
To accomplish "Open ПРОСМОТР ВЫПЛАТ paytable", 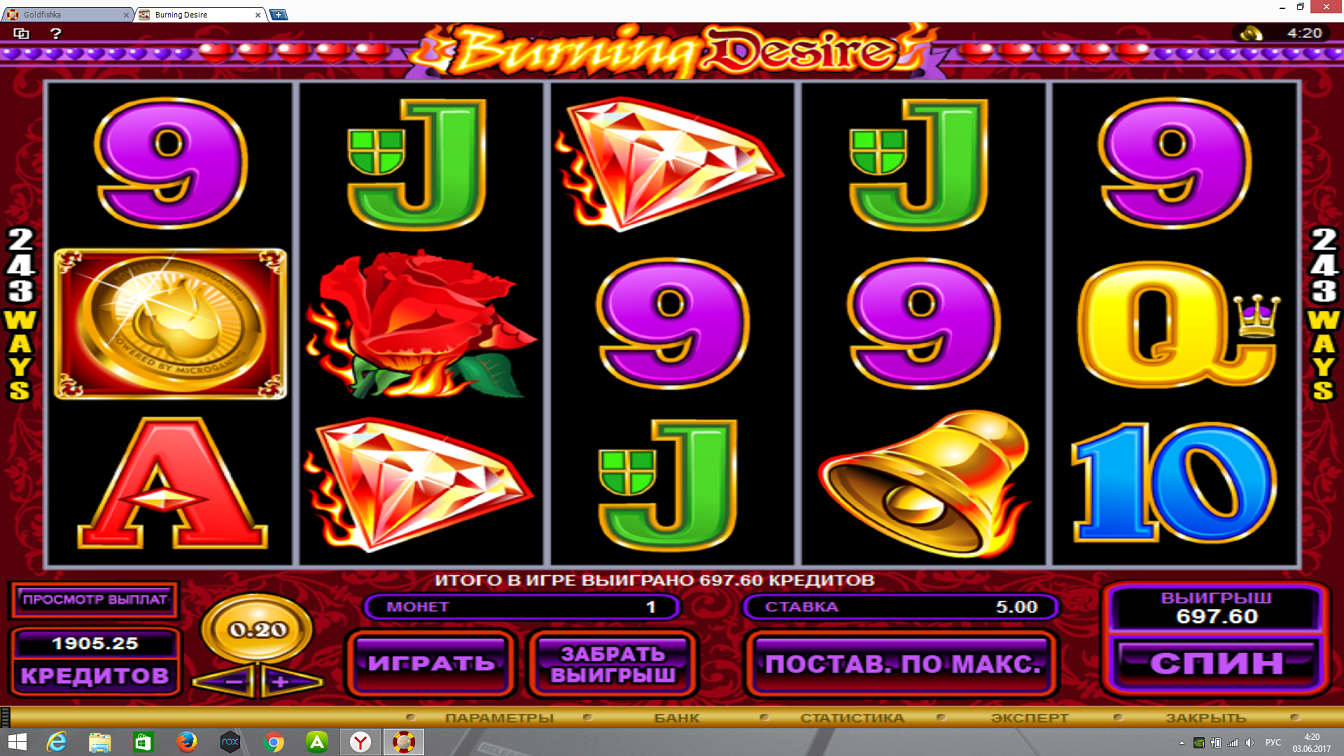I will coord(96,600).
